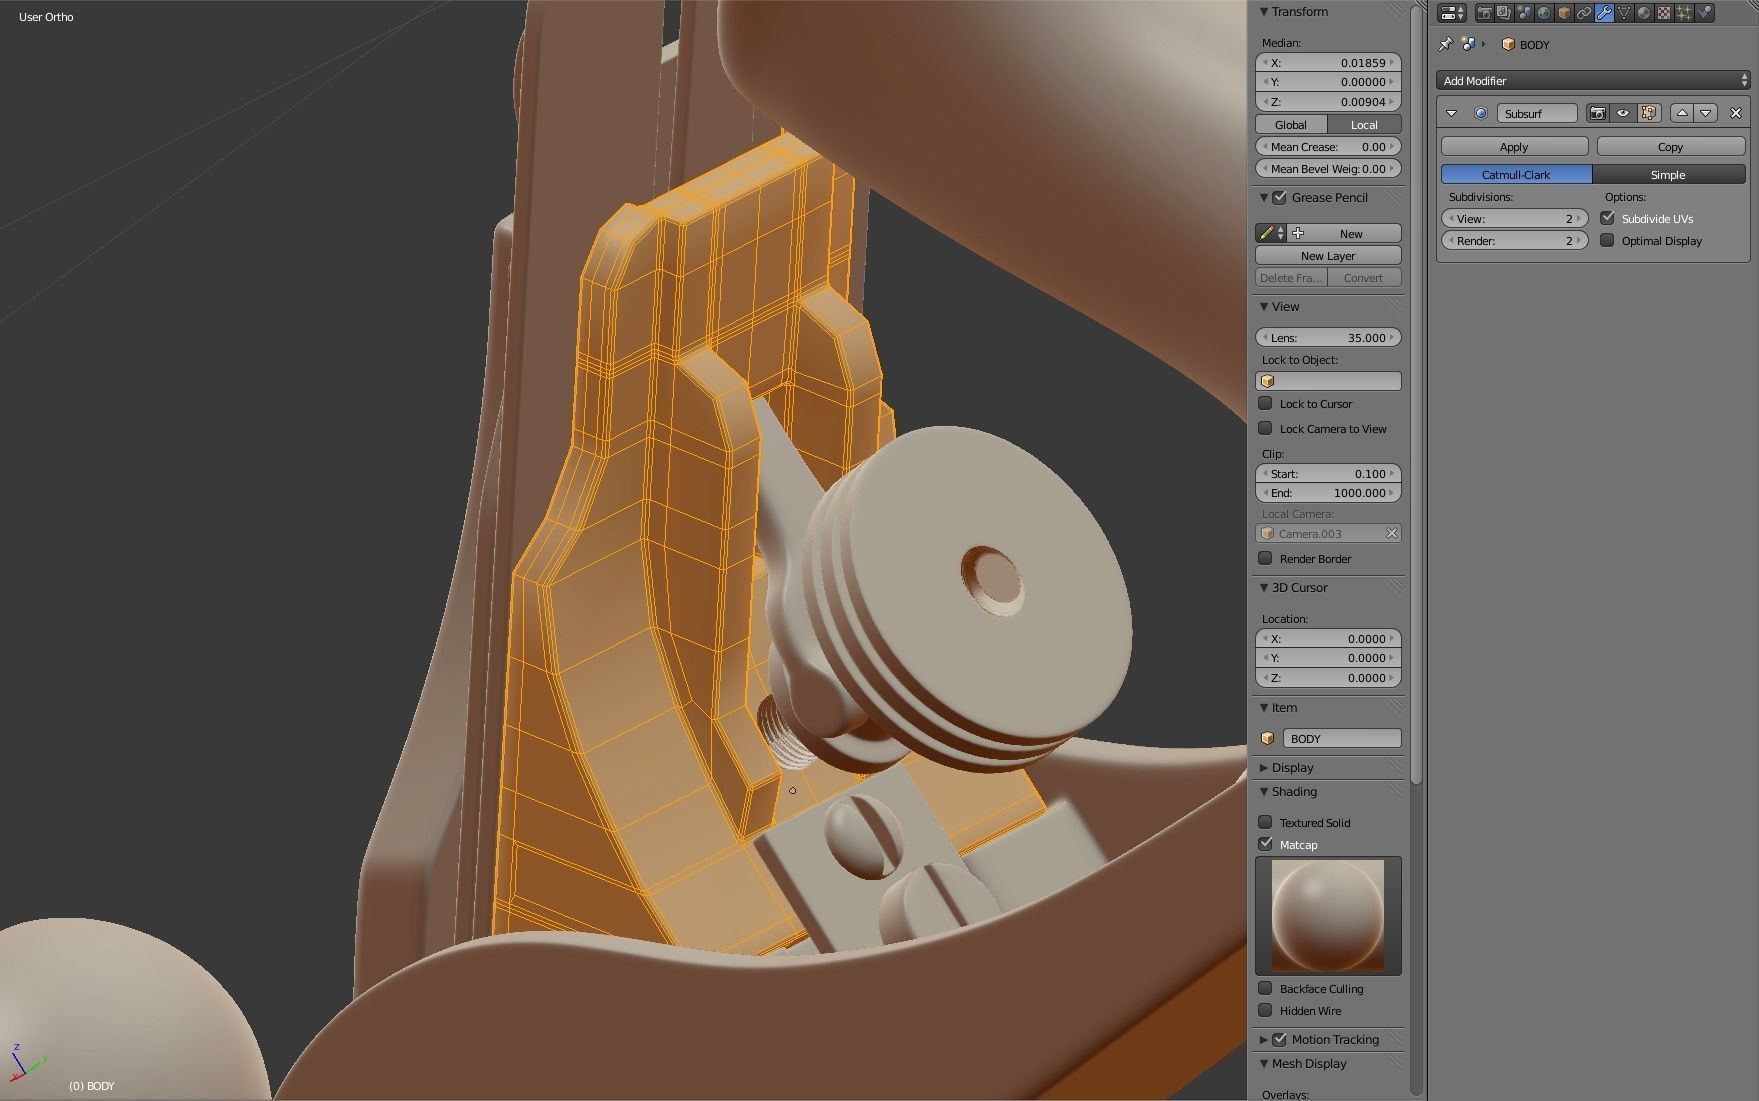1759x1101 pixels.
Task: Enable Render Border checkbox
Action: pos(1266,558)
